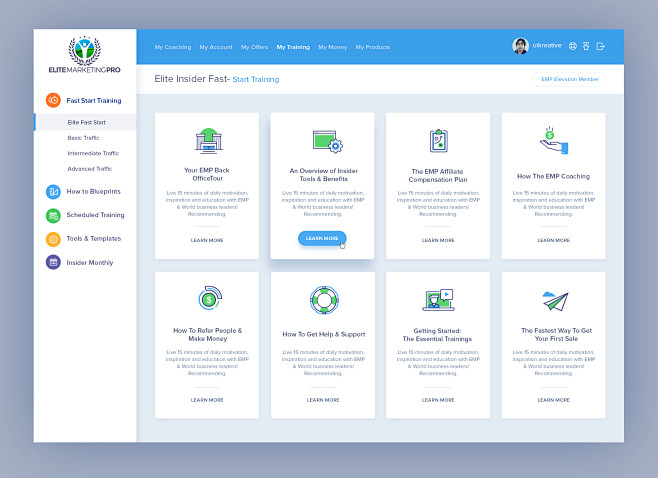Select the My Training tab
This screenshot has height=478, width=658.
293,47
